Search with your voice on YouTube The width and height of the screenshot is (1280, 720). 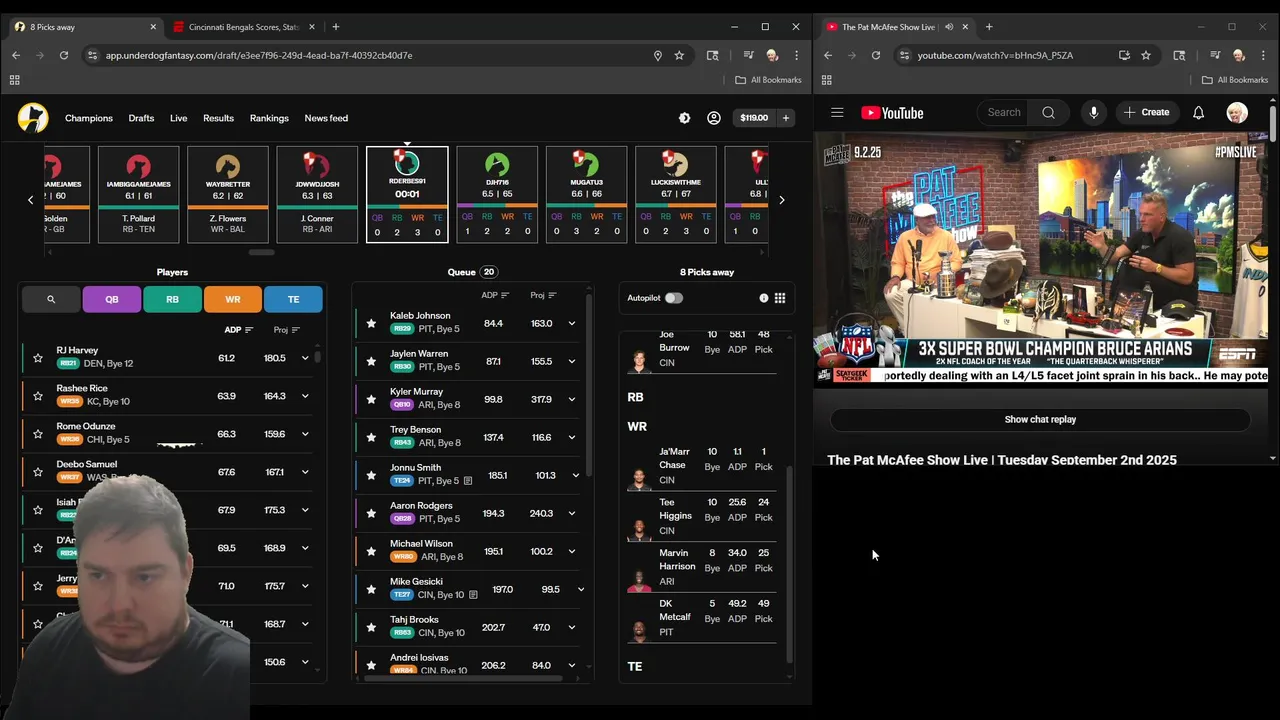(1093, 113)
